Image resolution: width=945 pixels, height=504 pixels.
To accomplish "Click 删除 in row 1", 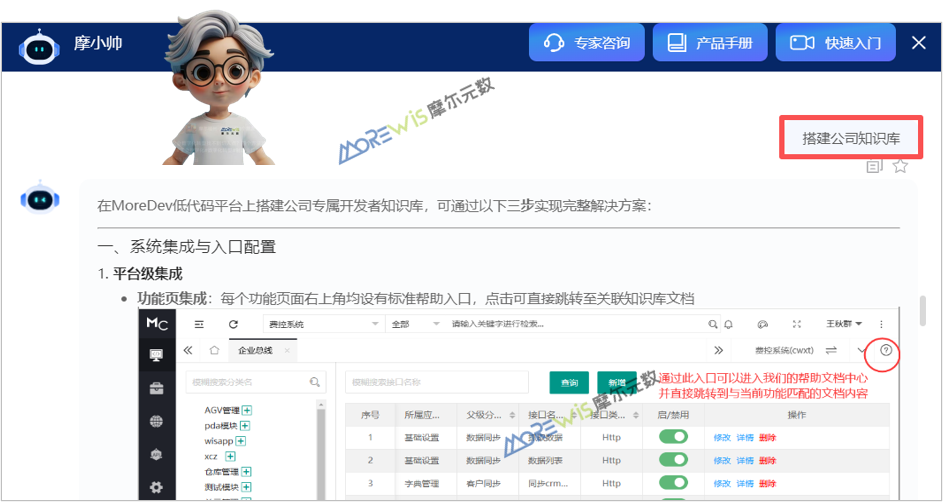I will click(768, 438).
